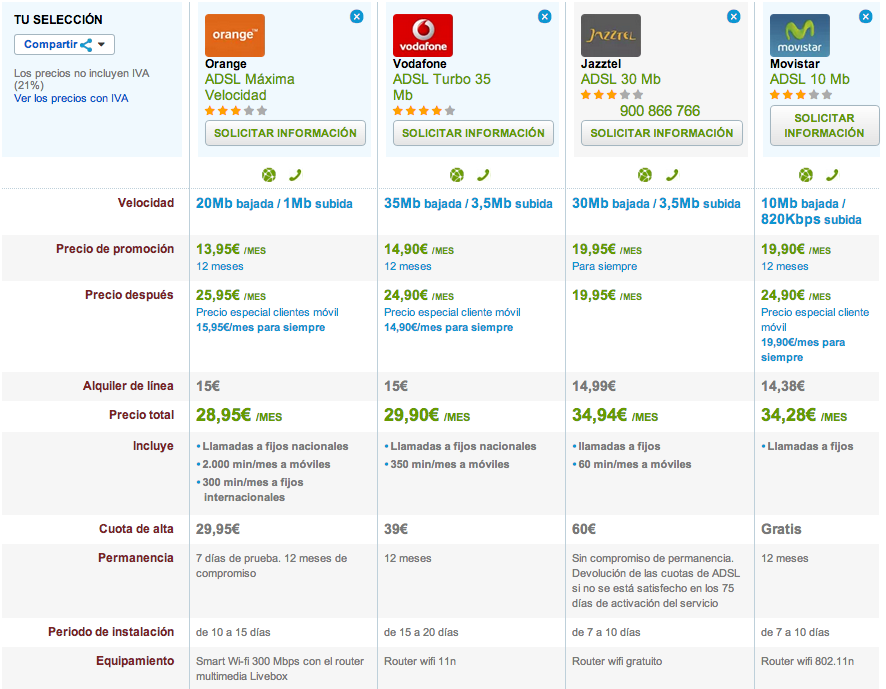Open the ADSL Máxima Velocidad plan link

[x=250, y=87]
